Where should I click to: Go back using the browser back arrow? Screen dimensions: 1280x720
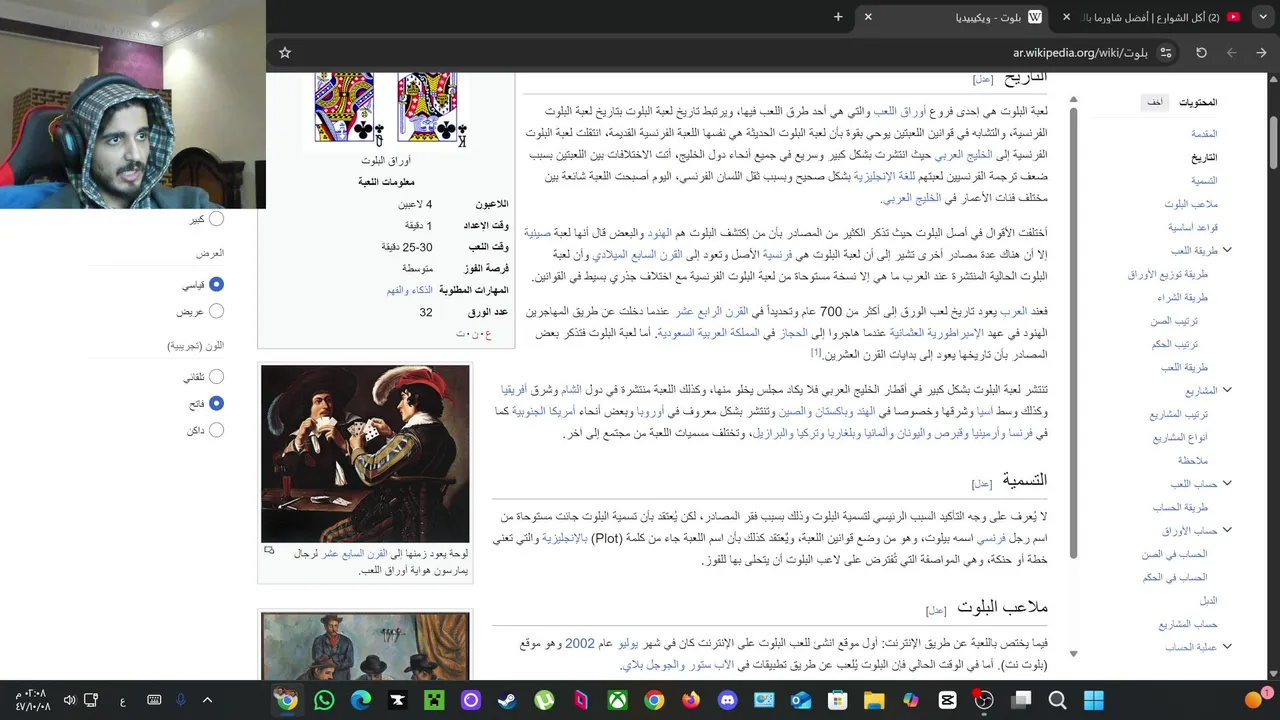1261,53
